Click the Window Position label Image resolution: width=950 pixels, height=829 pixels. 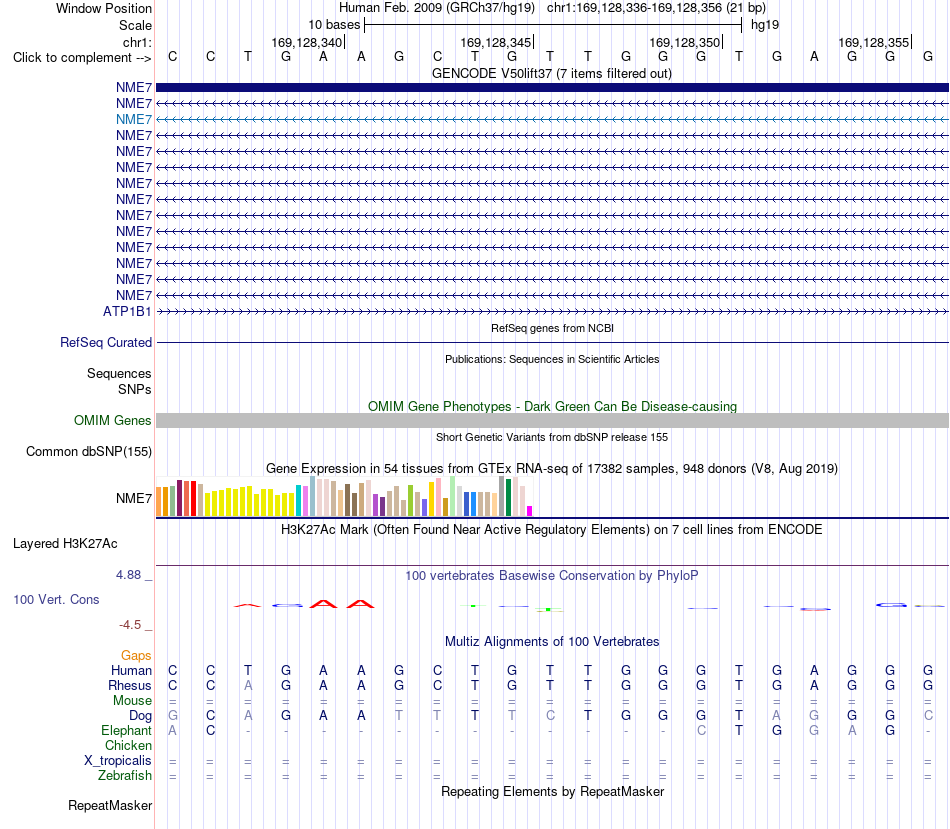click(104, 8)
